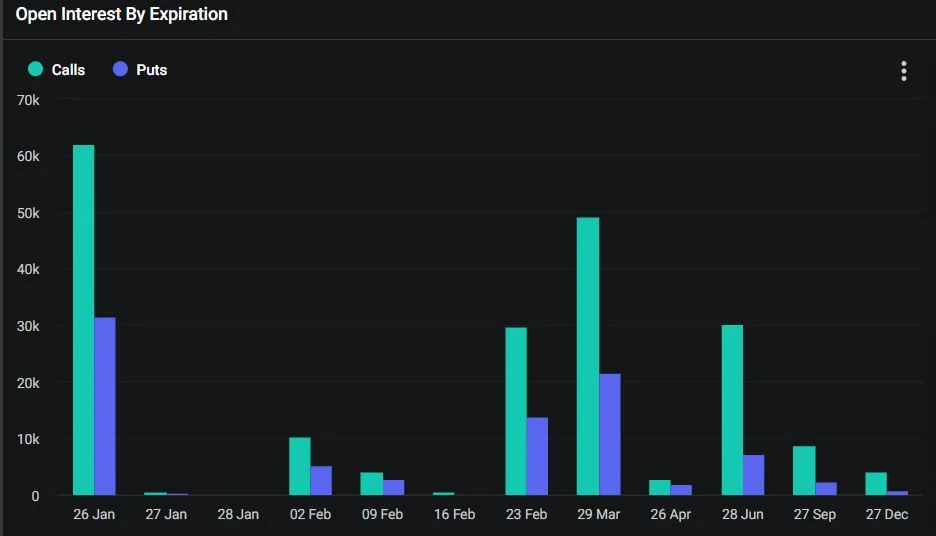The width and height of the screenshot is (936, 536).
Task: Click the 23 Feb Calls bar
Action: coord(516,411)
